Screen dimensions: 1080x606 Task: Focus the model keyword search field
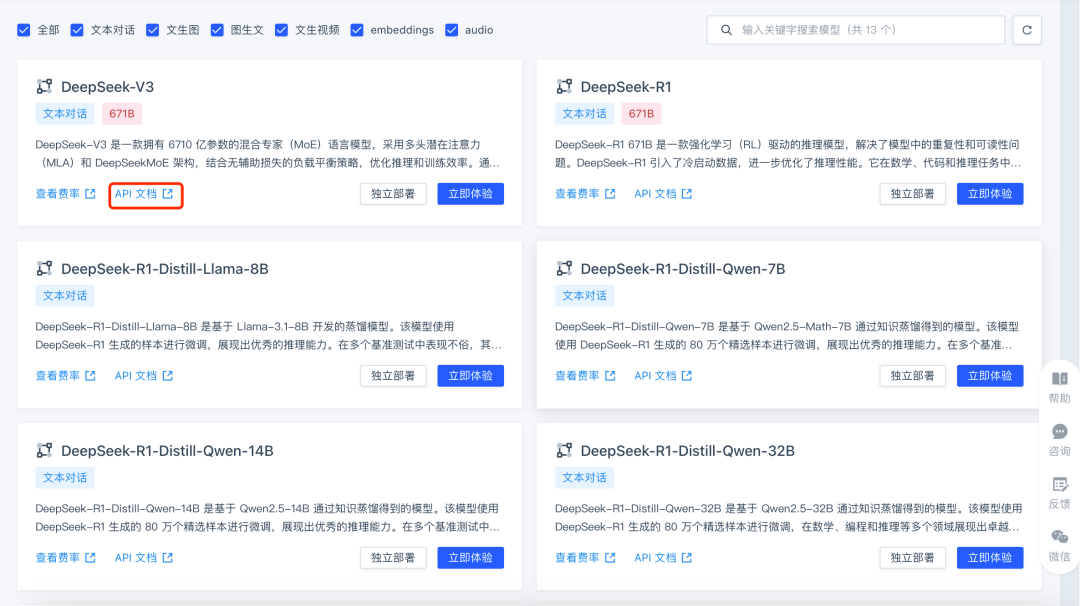coord(855,30)
